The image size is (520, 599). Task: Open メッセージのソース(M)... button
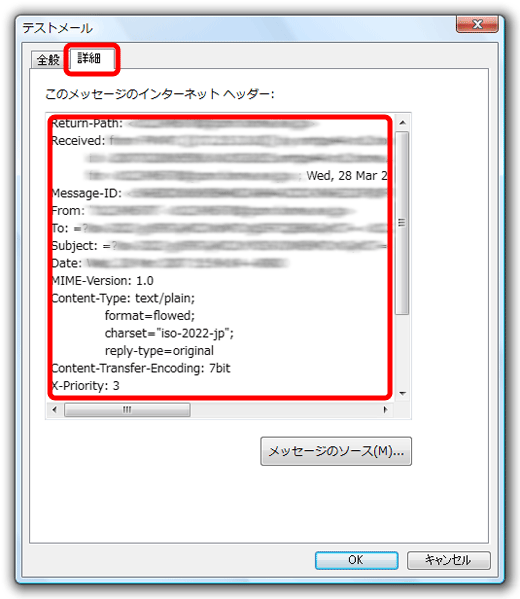pyautogui.click(x=336, y=451)
